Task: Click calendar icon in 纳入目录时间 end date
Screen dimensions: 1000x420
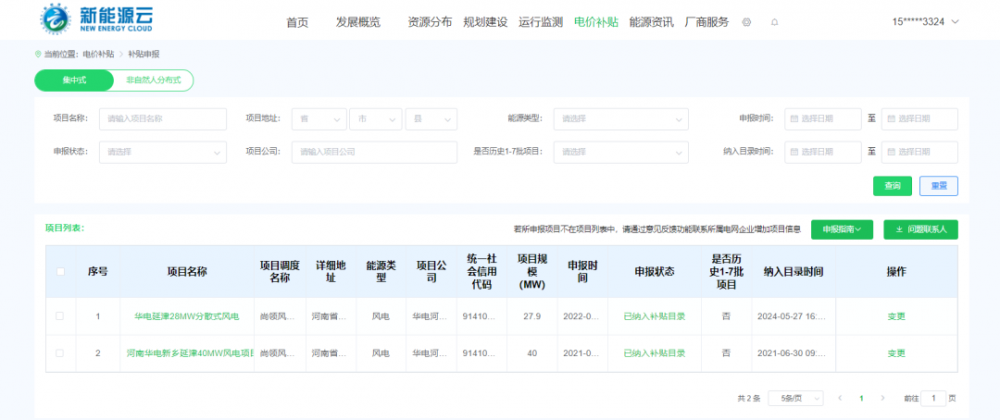Action: tap(891, 152)
